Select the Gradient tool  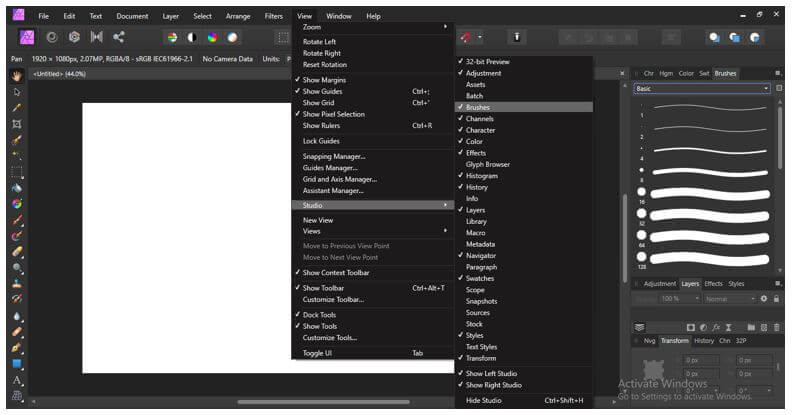pyautogui.click(x=17, y=204)
